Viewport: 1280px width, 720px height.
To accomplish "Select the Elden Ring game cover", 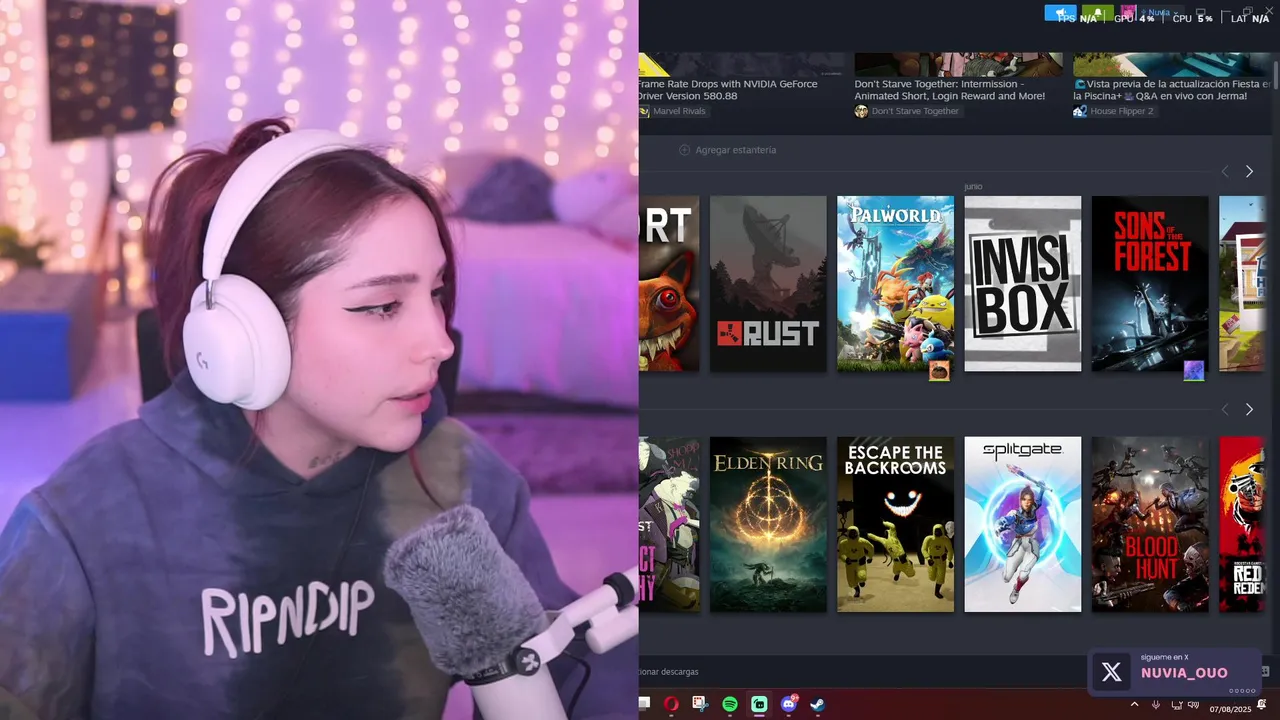I will [x=768, y=524].
